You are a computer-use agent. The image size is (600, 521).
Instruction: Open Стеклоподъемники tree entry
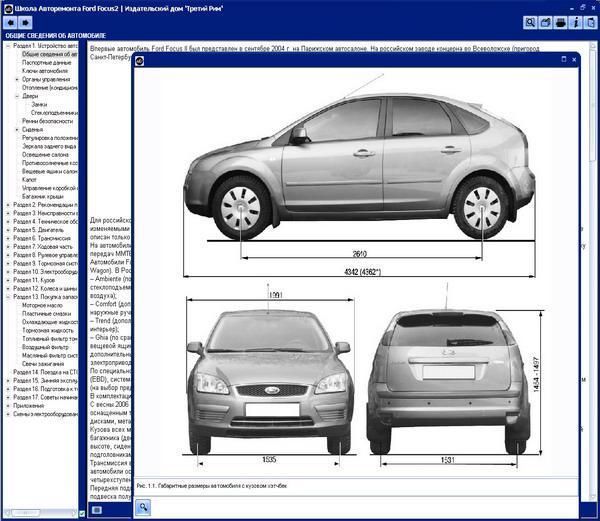tap(54, 112)
